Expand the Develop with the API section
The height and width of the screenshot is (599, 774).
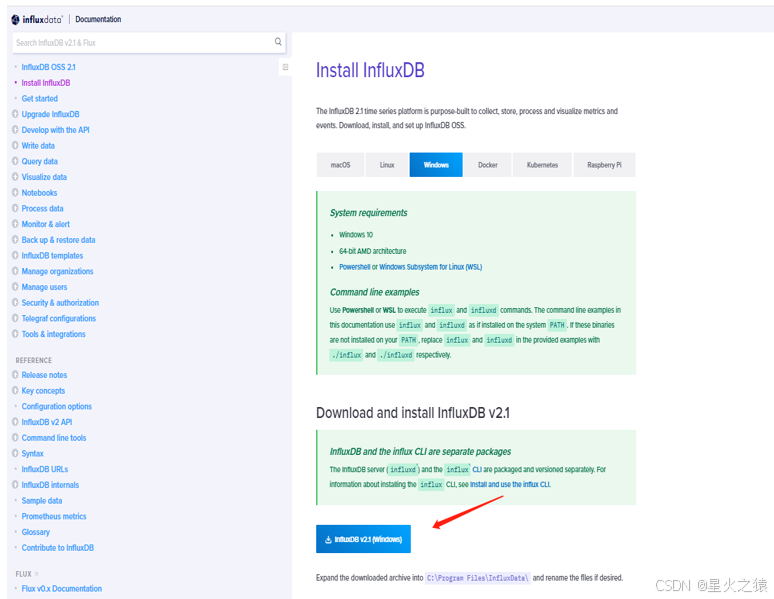[x=15, y=130]
